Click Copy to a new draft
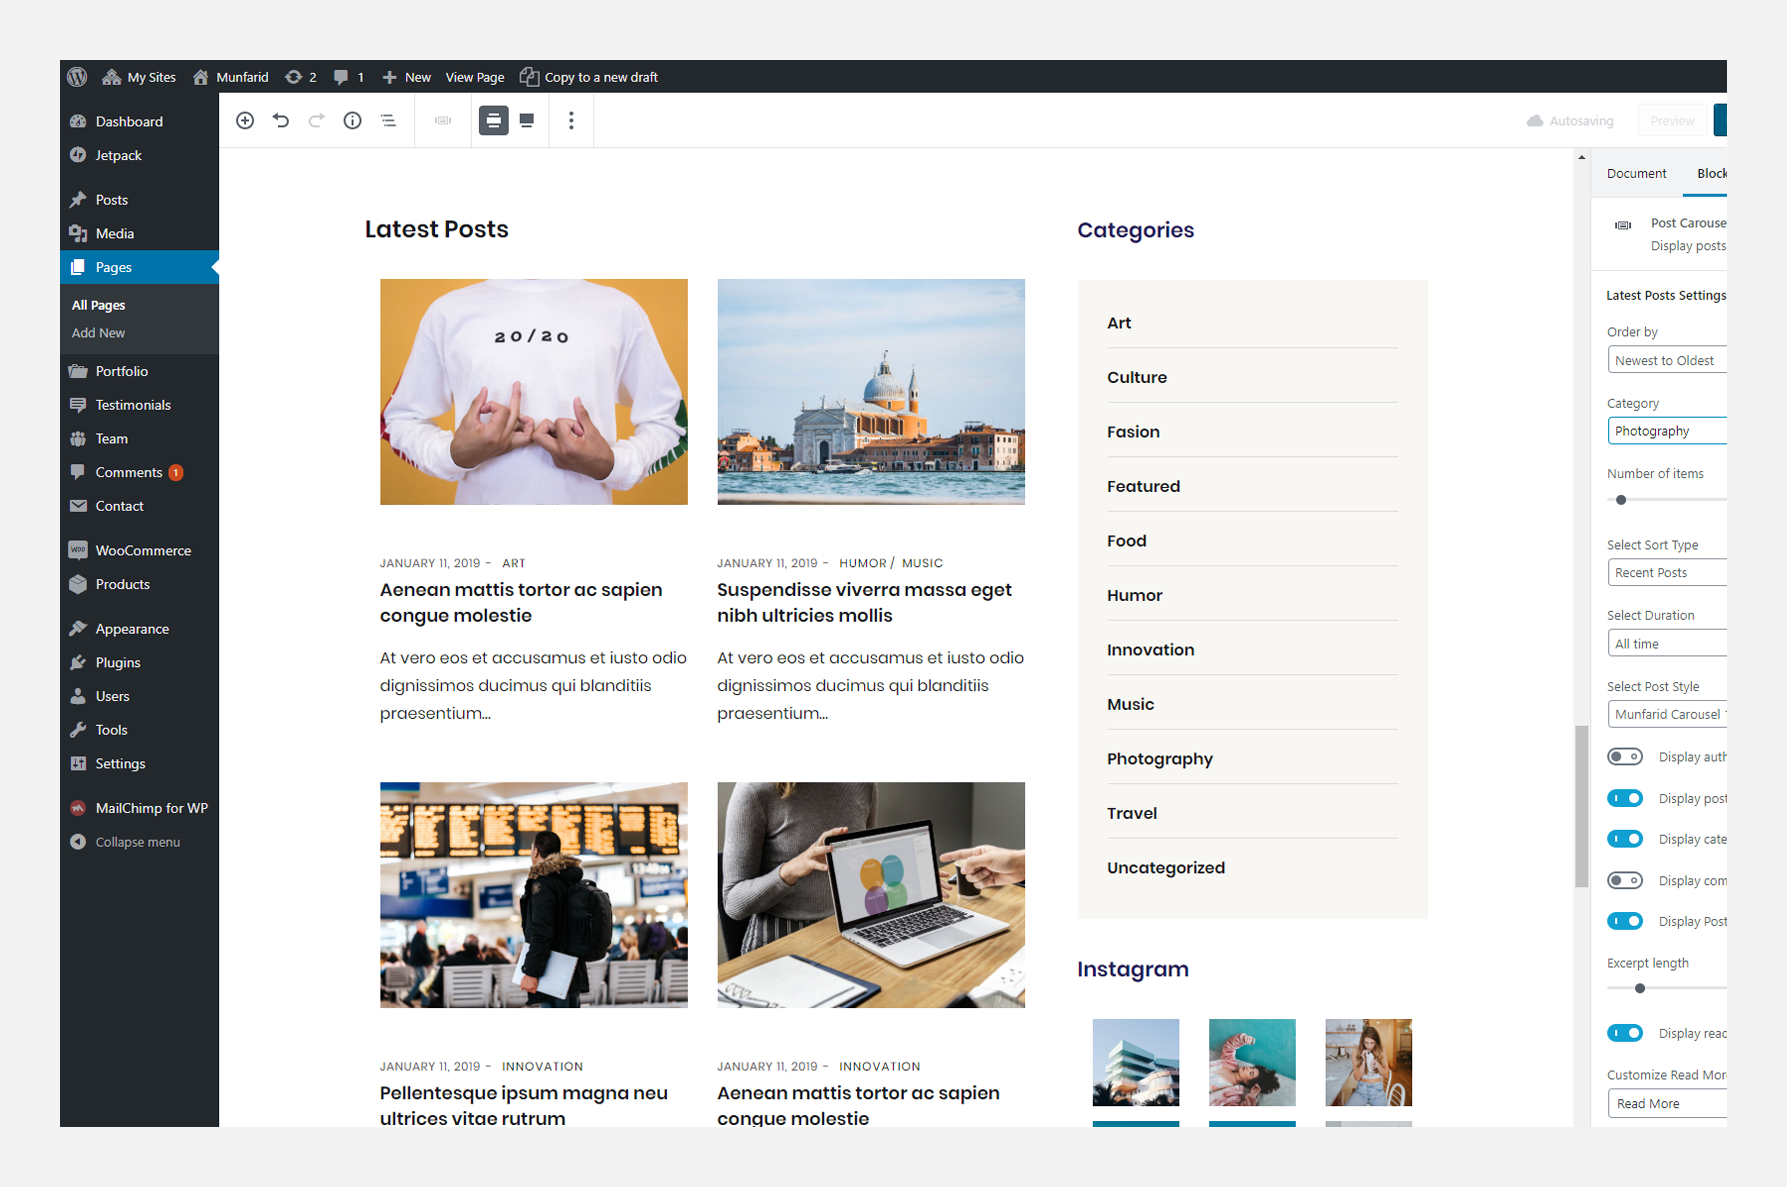The image size is (1787, 1187). tap(600, 77)
